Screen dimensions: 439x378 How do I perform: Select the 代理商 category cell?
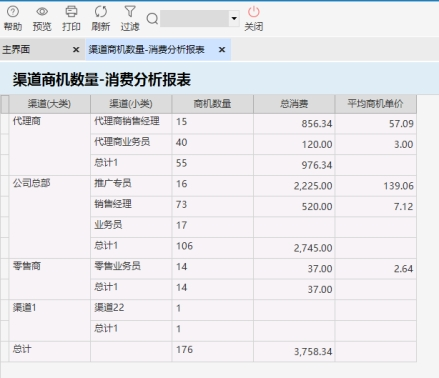pyautogui.click(x=50, y=145)
